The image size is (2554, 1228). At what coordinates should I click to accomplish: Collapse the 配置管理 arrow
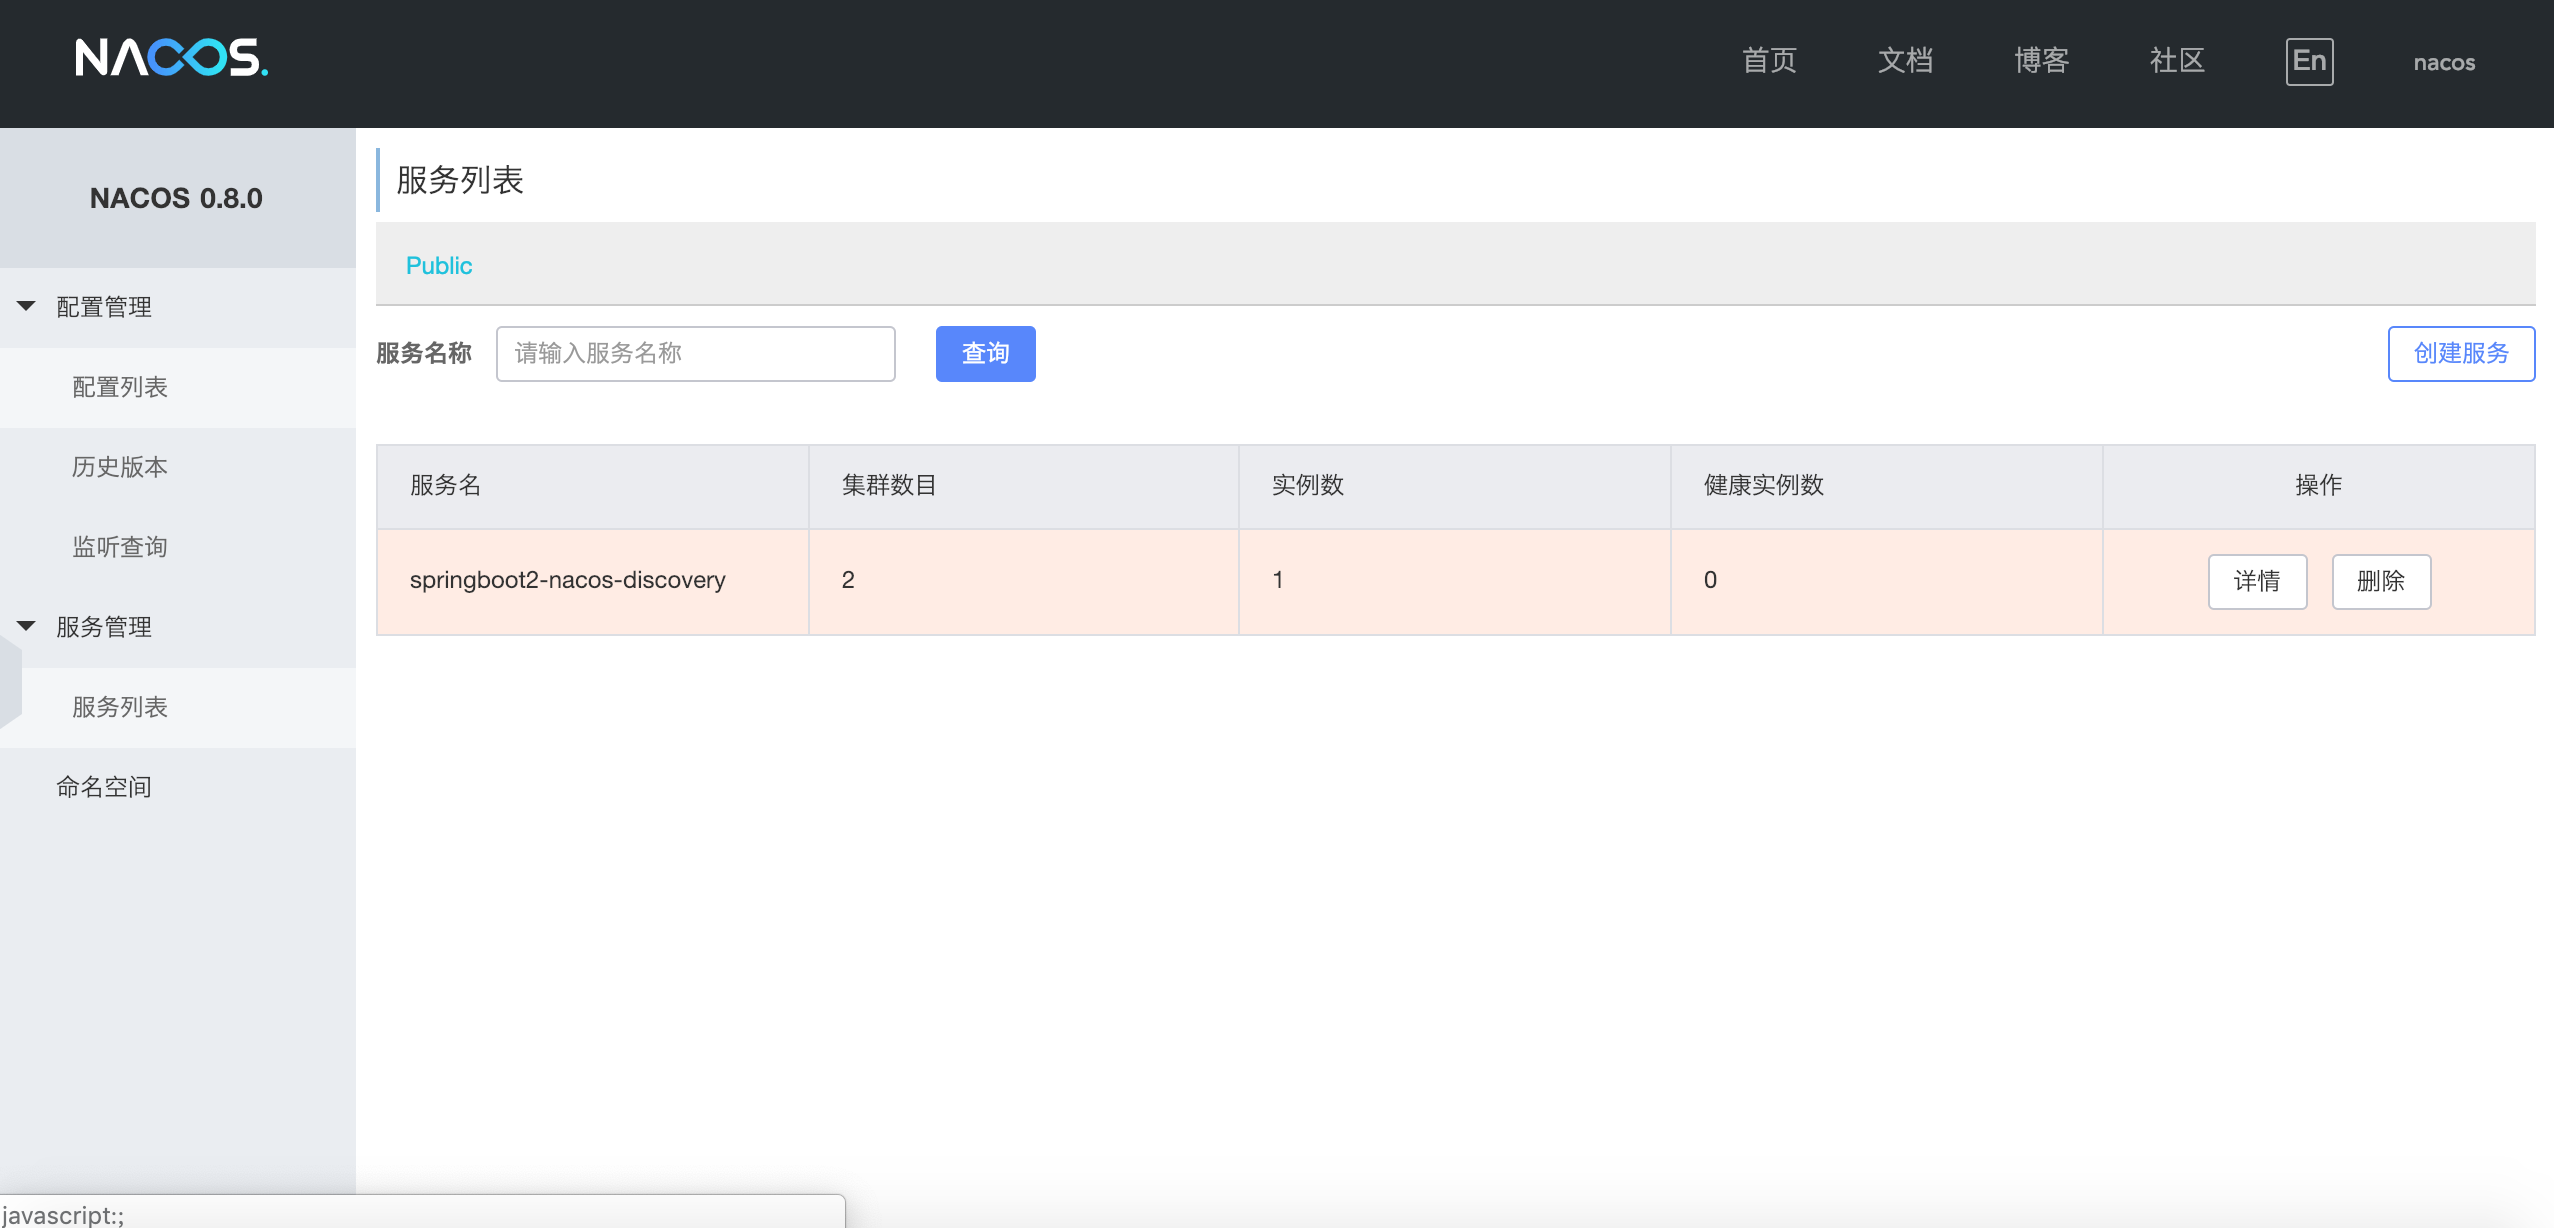pos(26,306)
